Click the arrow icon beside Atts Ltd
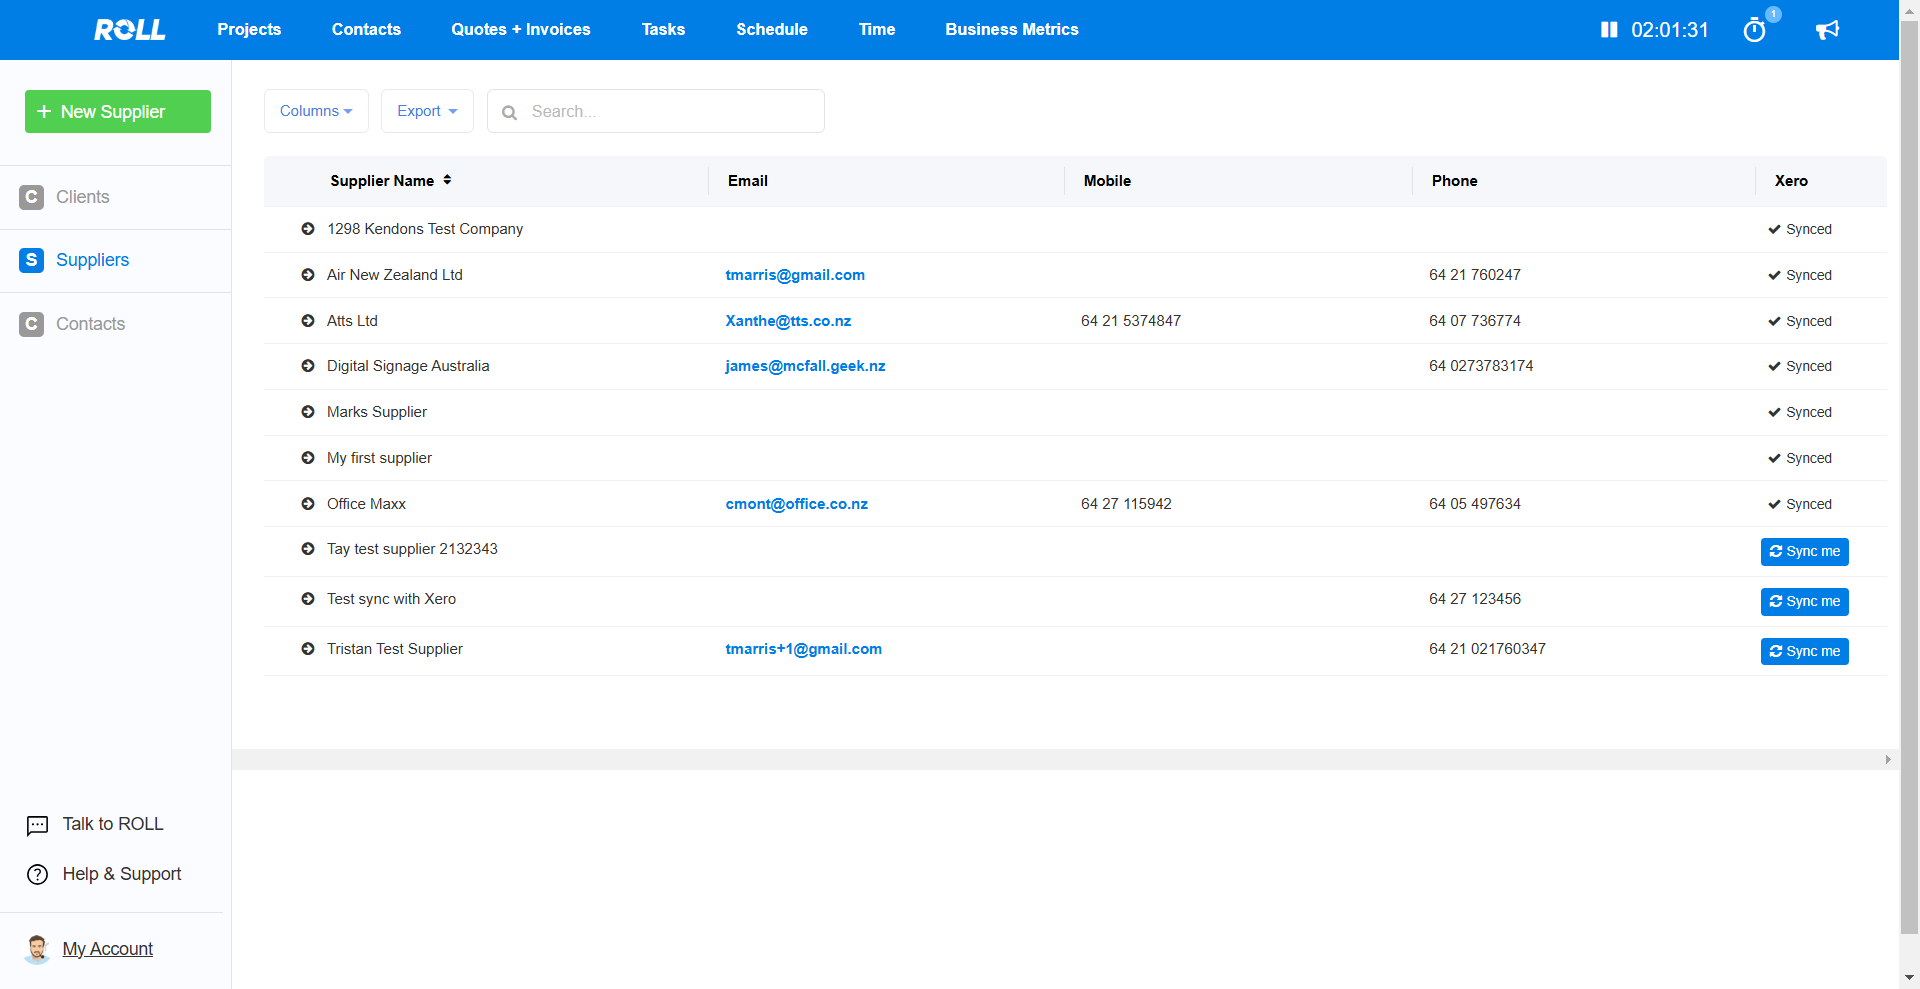Screen dimensions: 1920x989 click(x=308, y=321)
